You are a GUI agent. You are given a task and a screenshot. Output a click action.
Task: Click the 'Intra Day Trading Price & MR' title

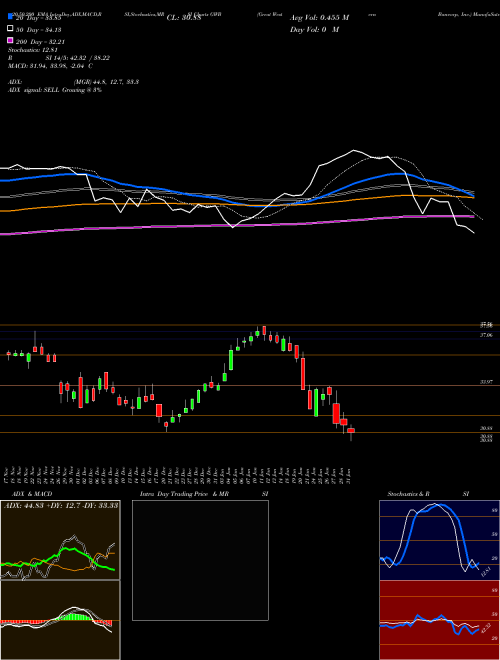[x=184, y=494]
